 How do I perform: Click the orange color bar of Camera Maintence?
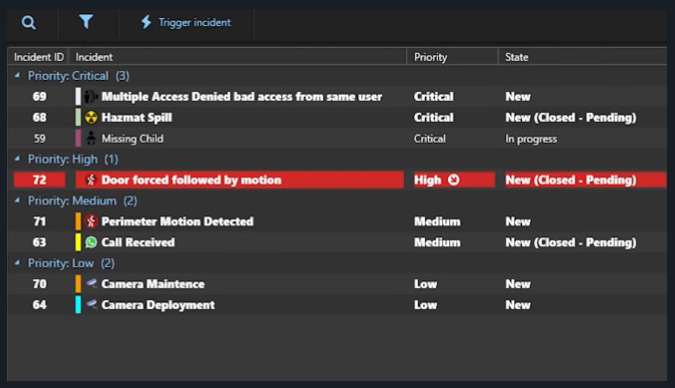pyautogui.click(x=78, y=284)
